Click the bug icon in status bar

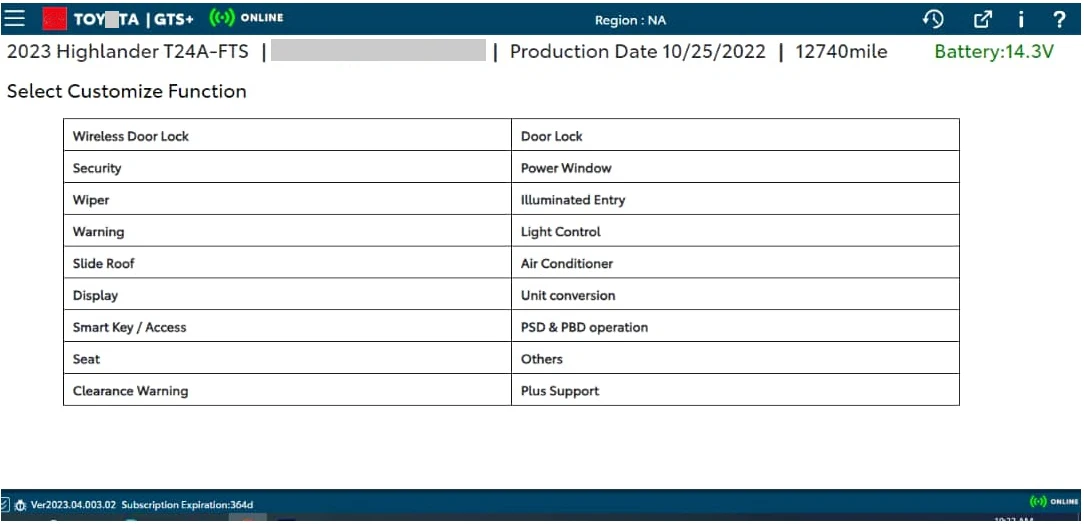(x=20, y=505)
